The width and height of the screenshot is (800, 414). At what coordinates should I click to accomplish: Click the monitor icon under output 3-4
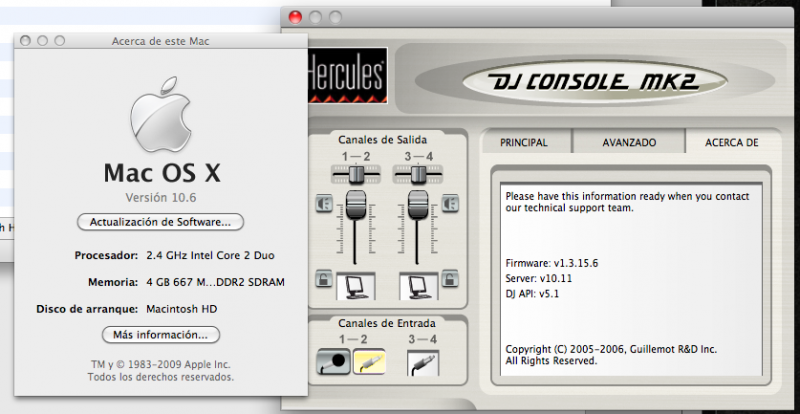418,286
